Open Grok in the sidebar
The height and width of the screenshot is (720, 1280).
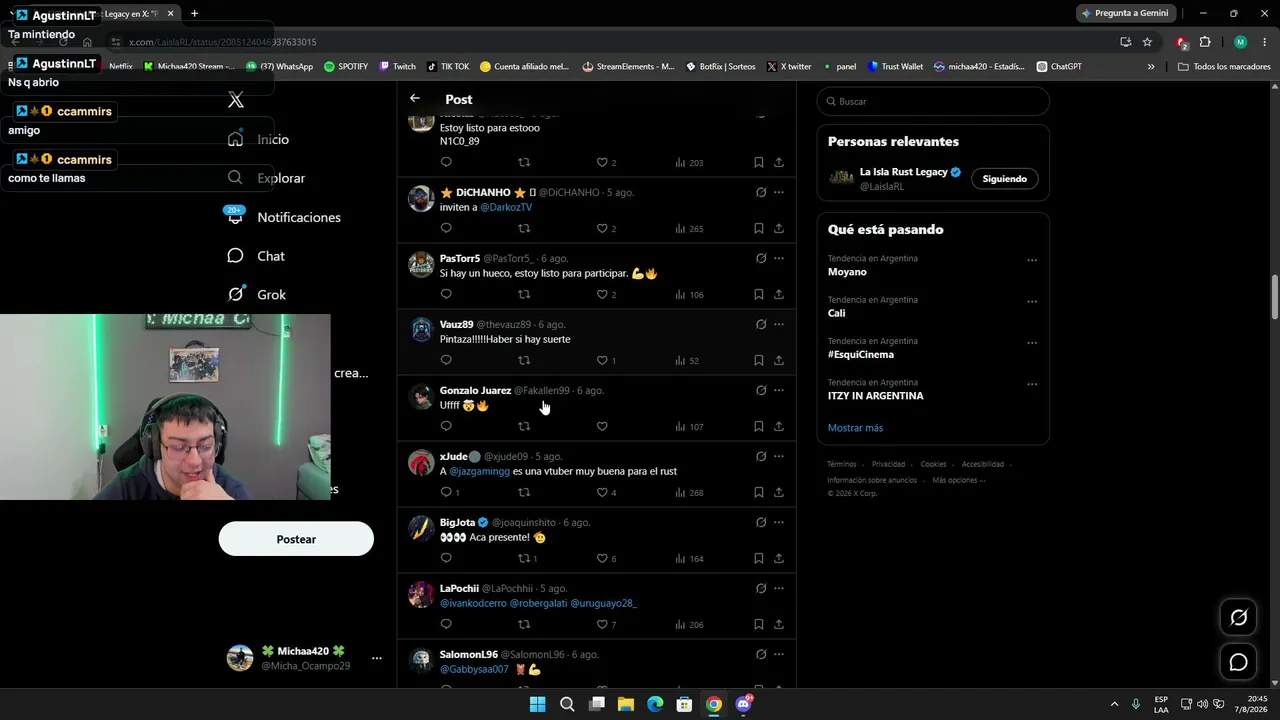coord(257,295)
